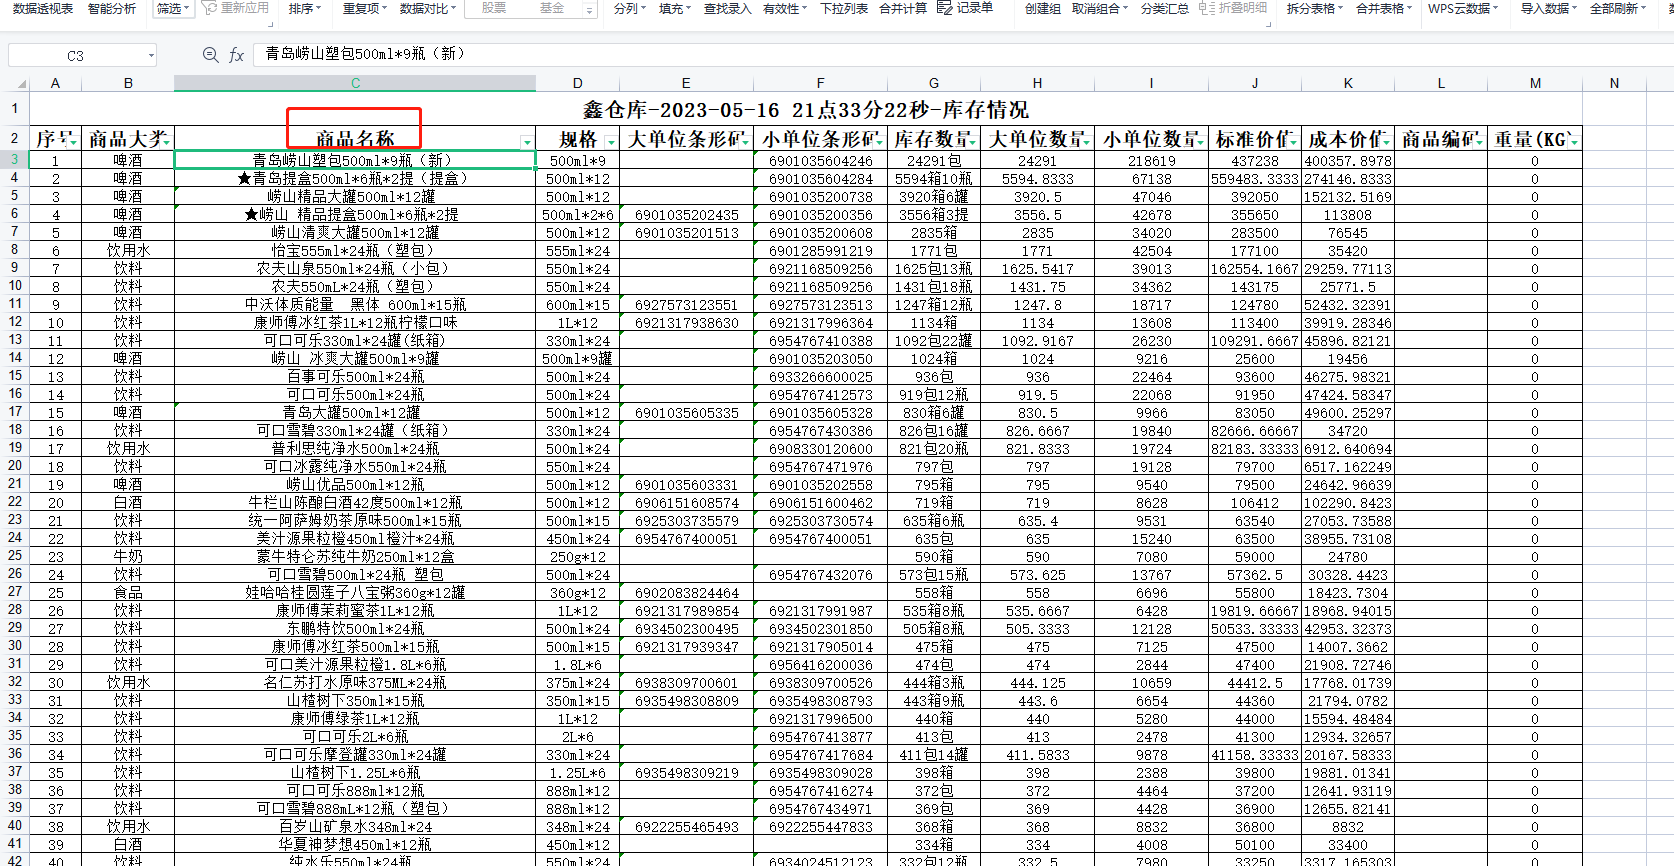Select row 3 header
The image size is (1674, 866).
pyautogui.click(x=15, y=160)
